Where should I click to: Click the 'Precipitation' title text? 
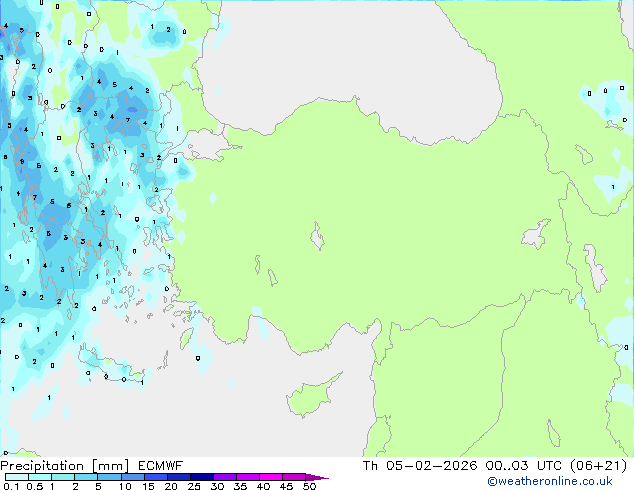point(42,466)
